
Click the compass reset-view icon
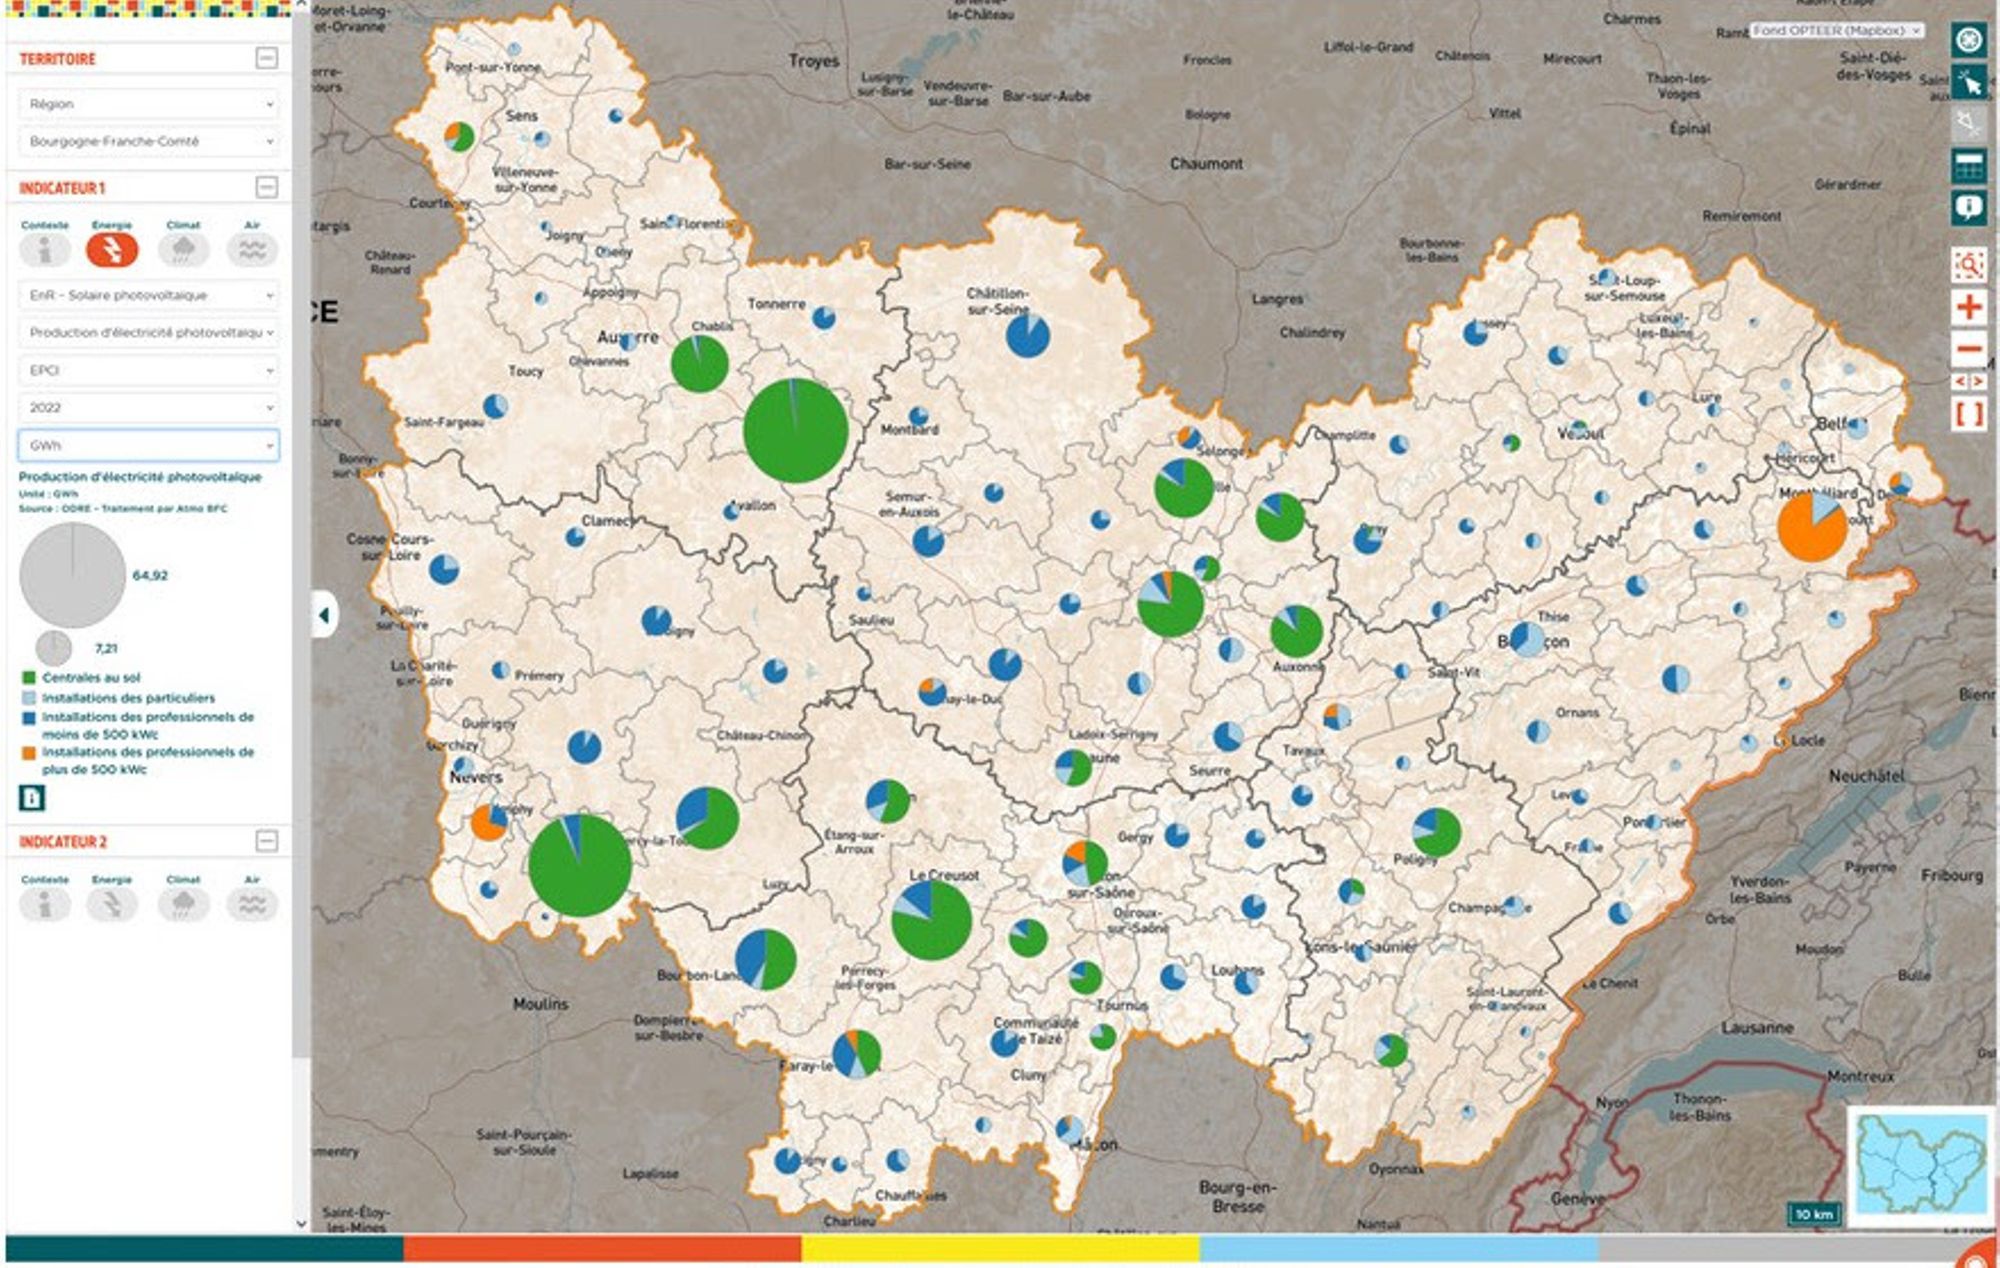click(1968, 41)
